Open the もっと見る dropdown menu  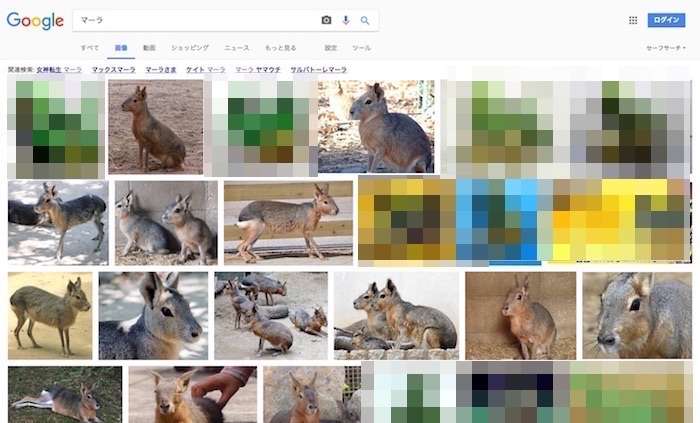coord(280,47)
